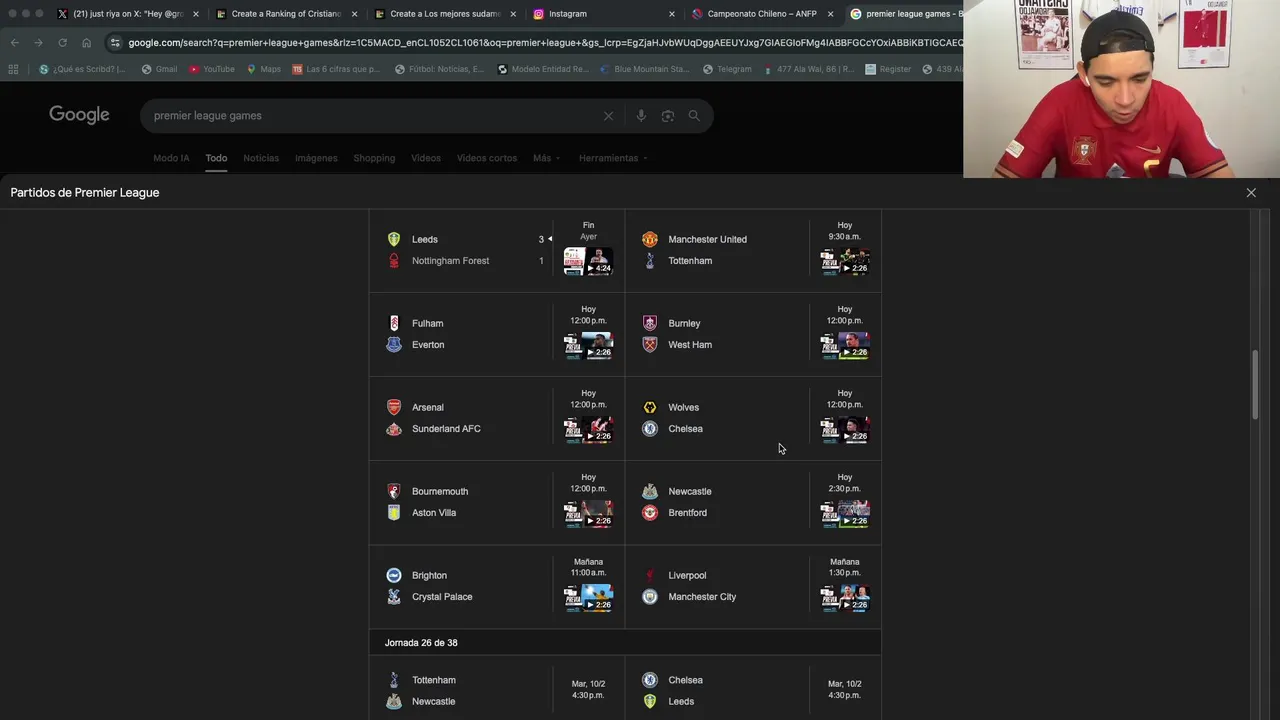The image size is (1280, 720).
Task: Open the Chrome apps grid bookmark icon
Action: coord(13,69)
